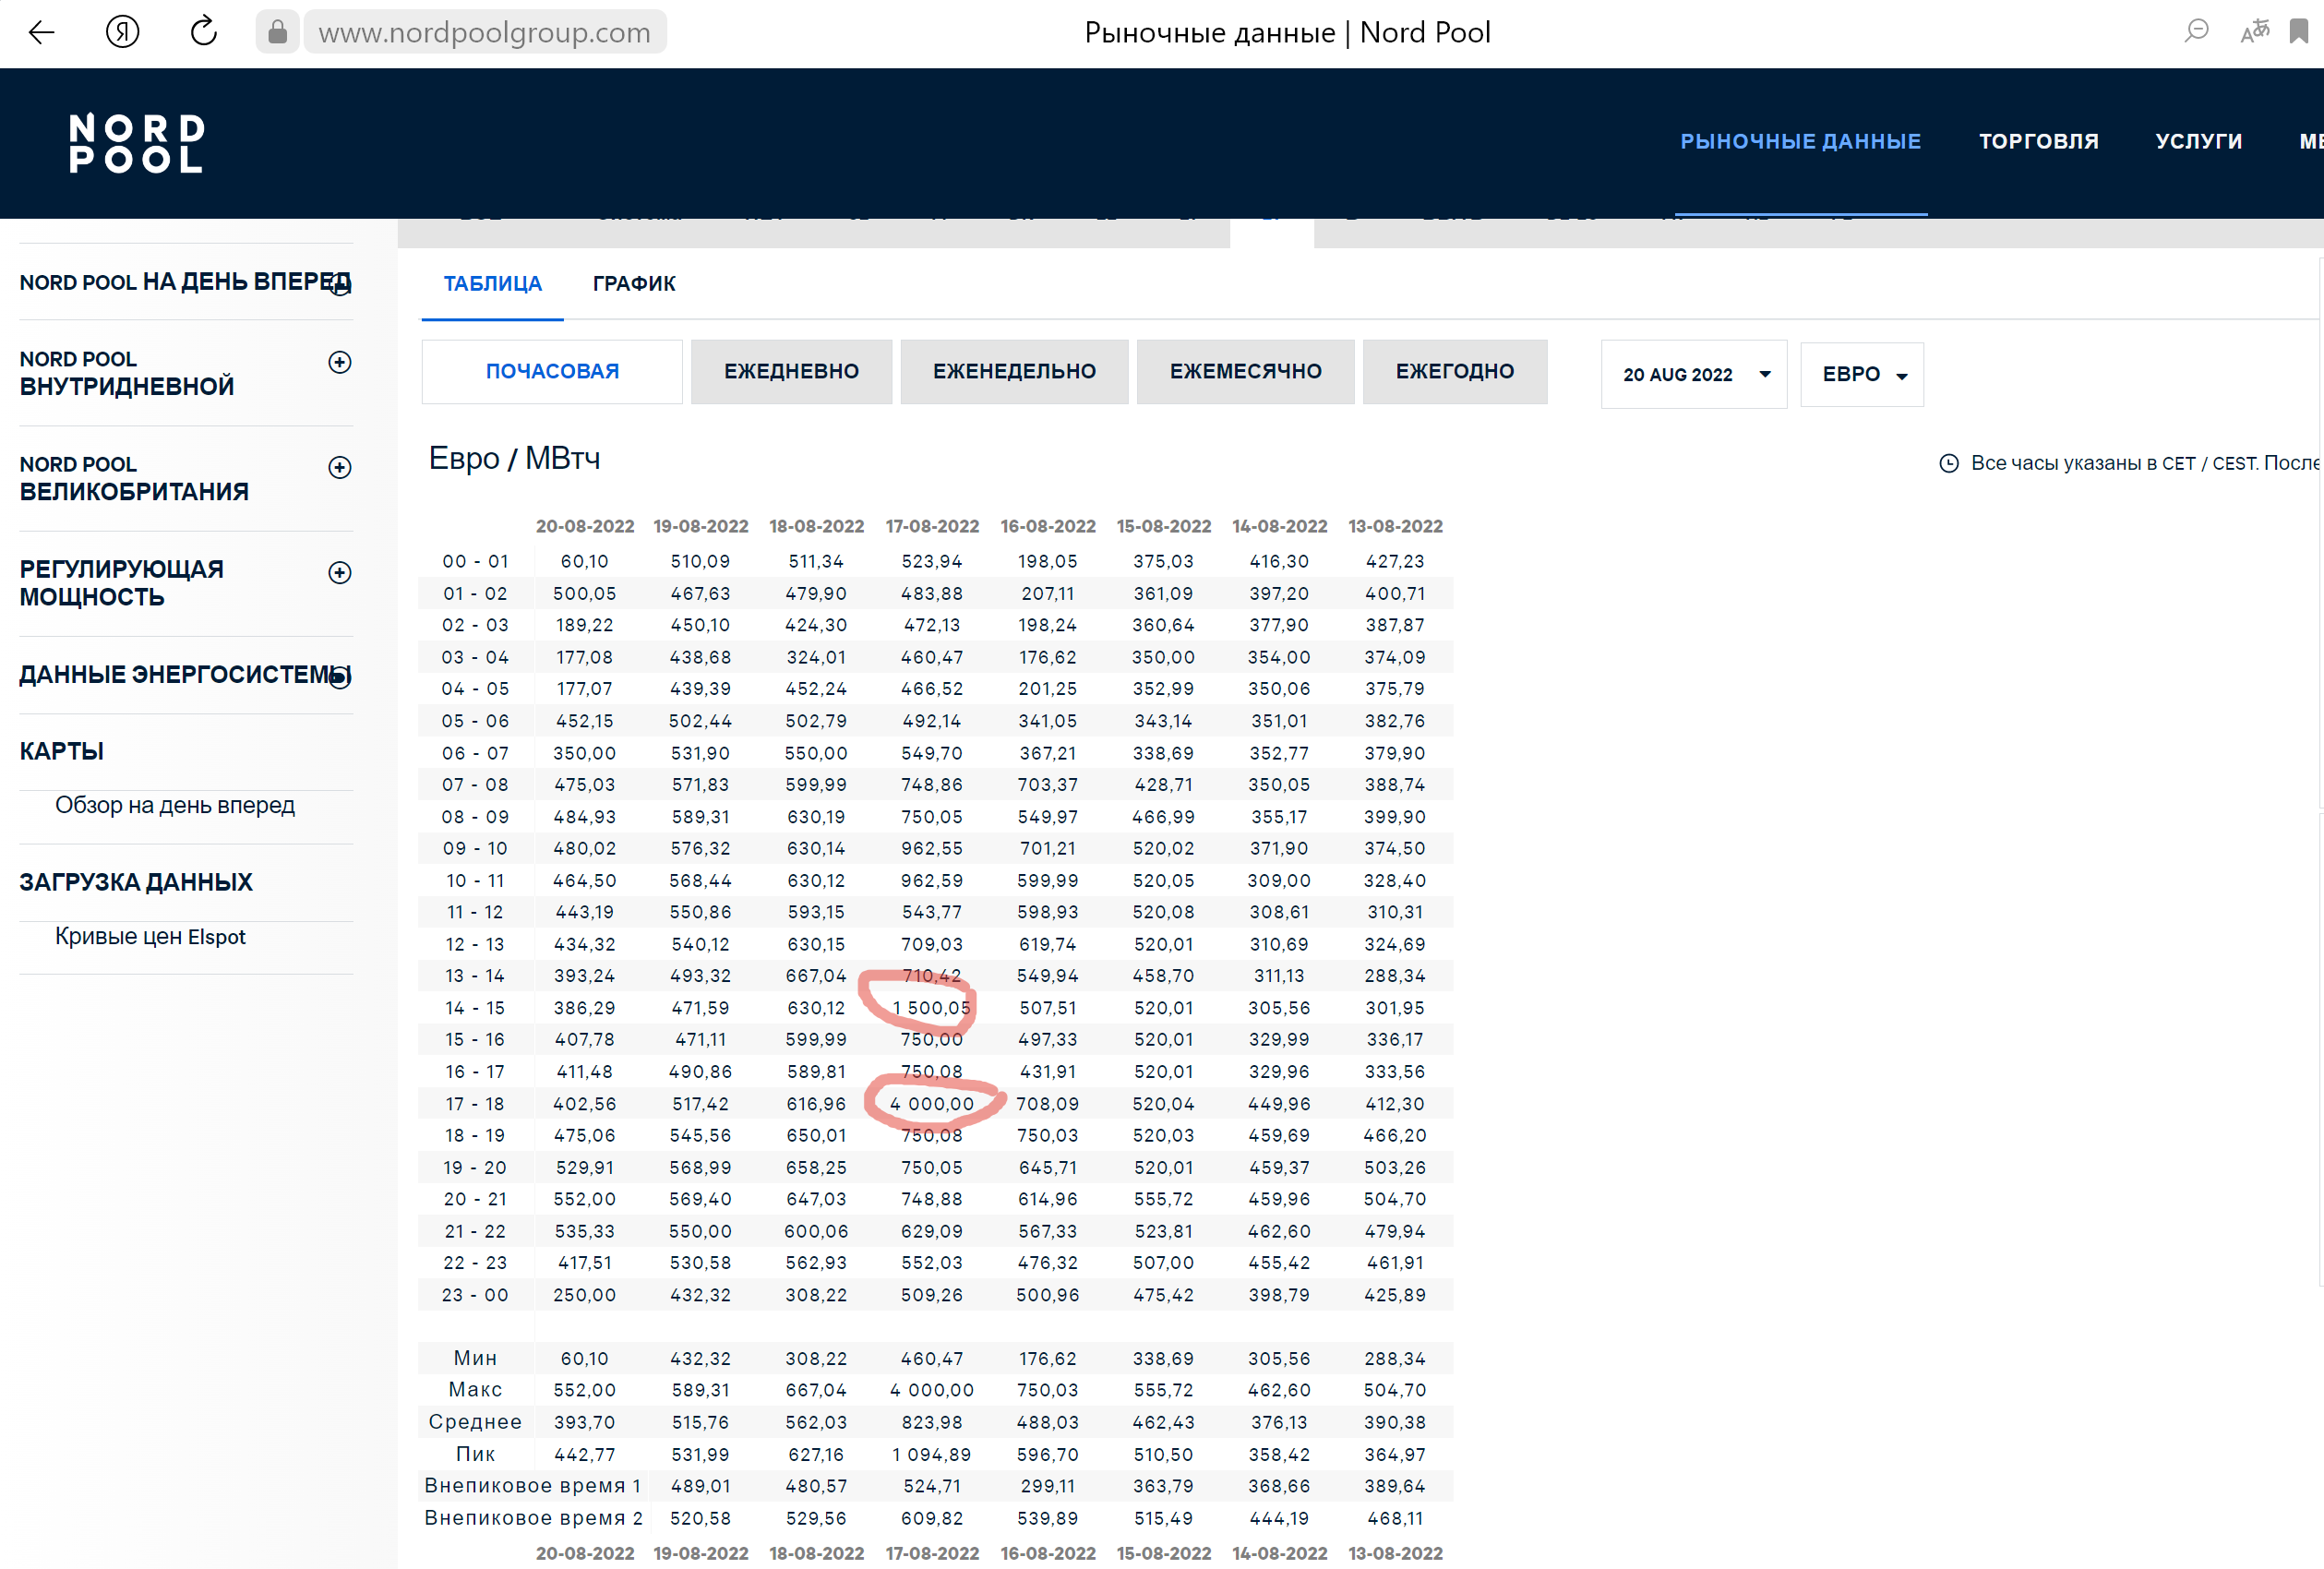Select 823,98 average value cell
Viewport: 2324px width, 1569px height.
931,1422
